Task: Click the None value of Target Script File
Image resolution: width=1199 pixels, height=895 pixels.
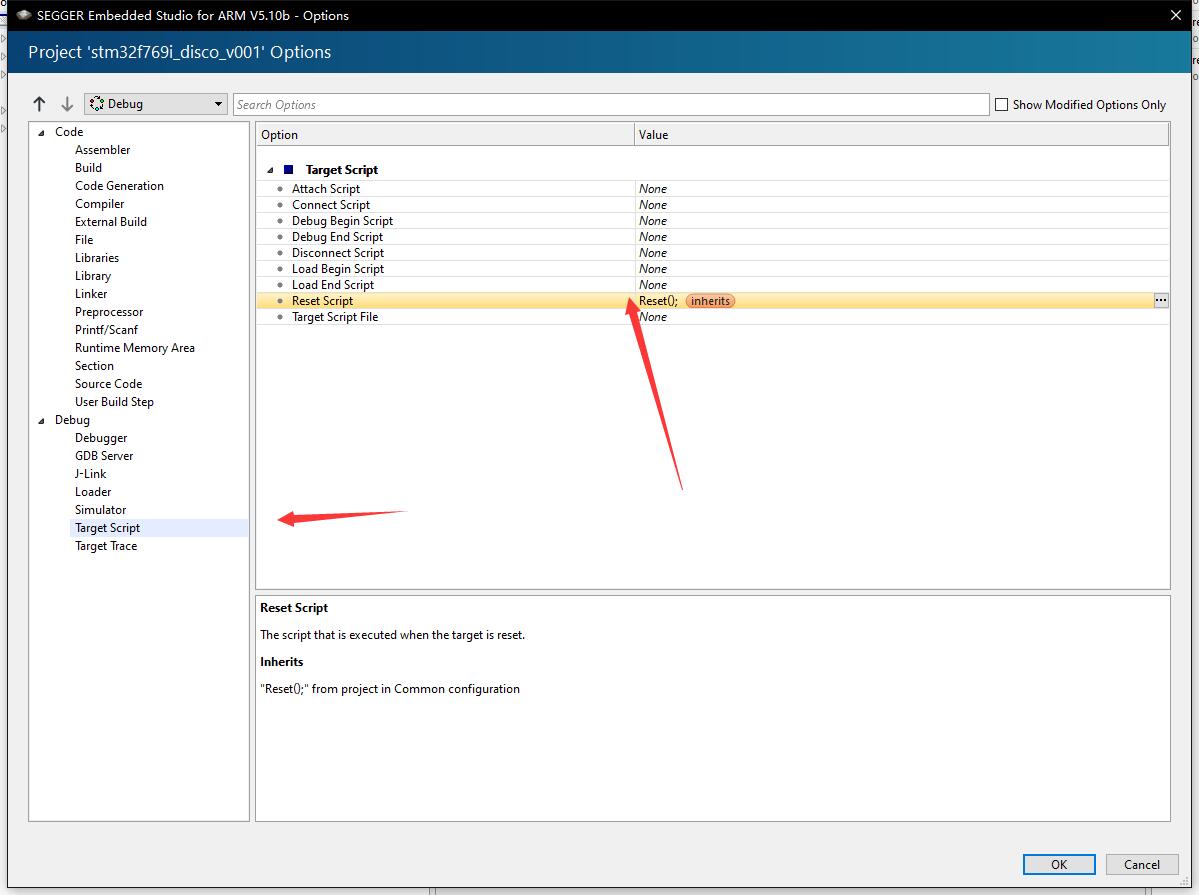Action: click(653, 317)
